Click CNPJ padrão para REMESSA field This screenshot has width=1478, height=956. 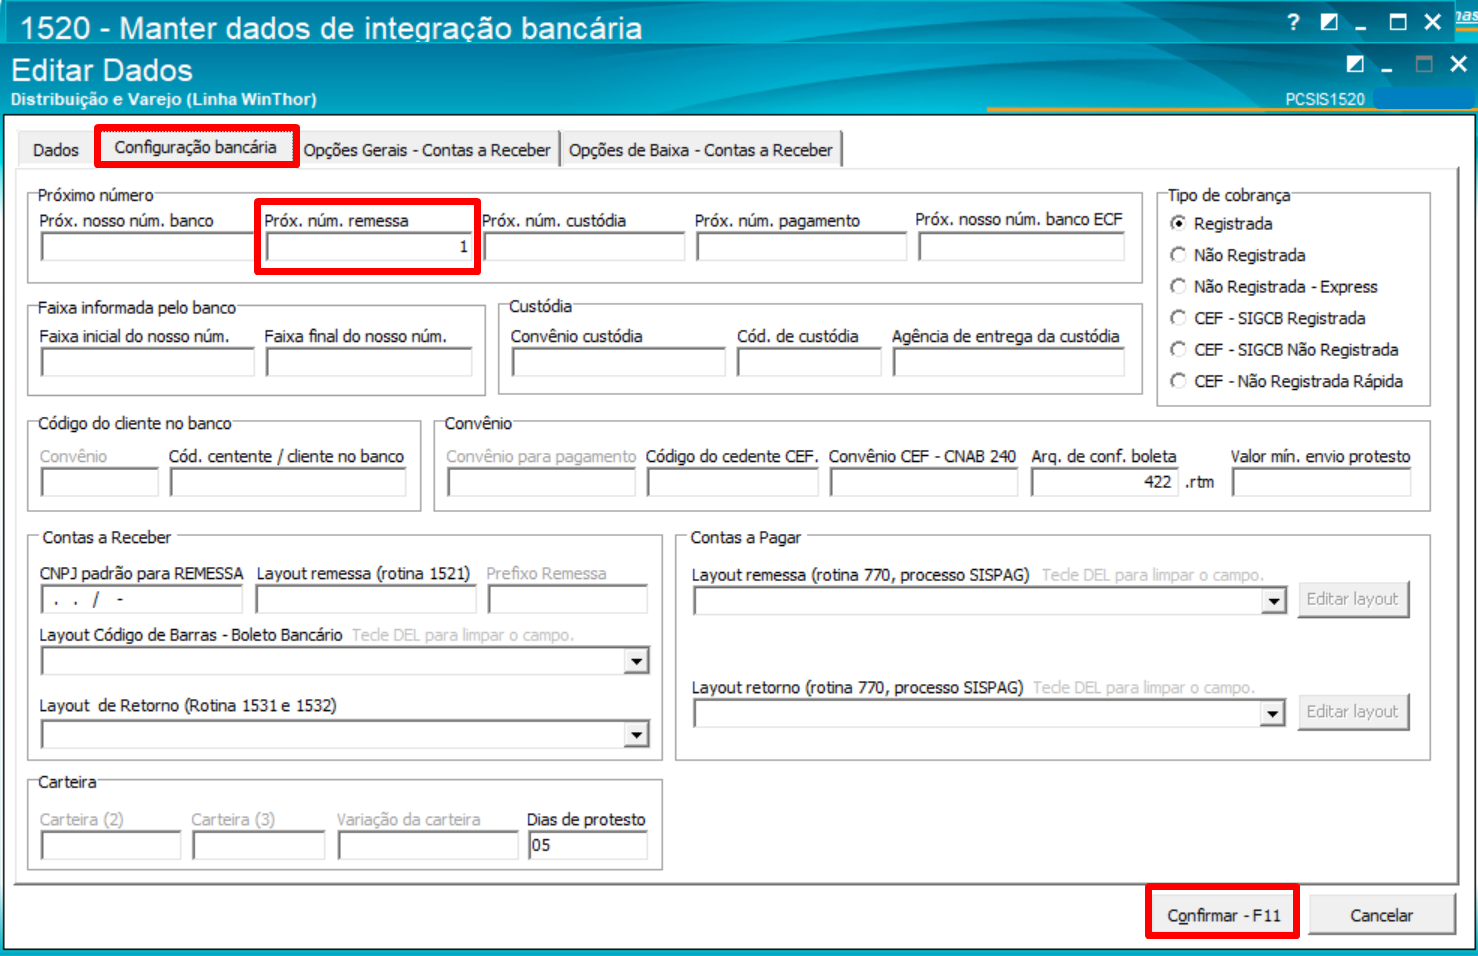coord(142,600)
